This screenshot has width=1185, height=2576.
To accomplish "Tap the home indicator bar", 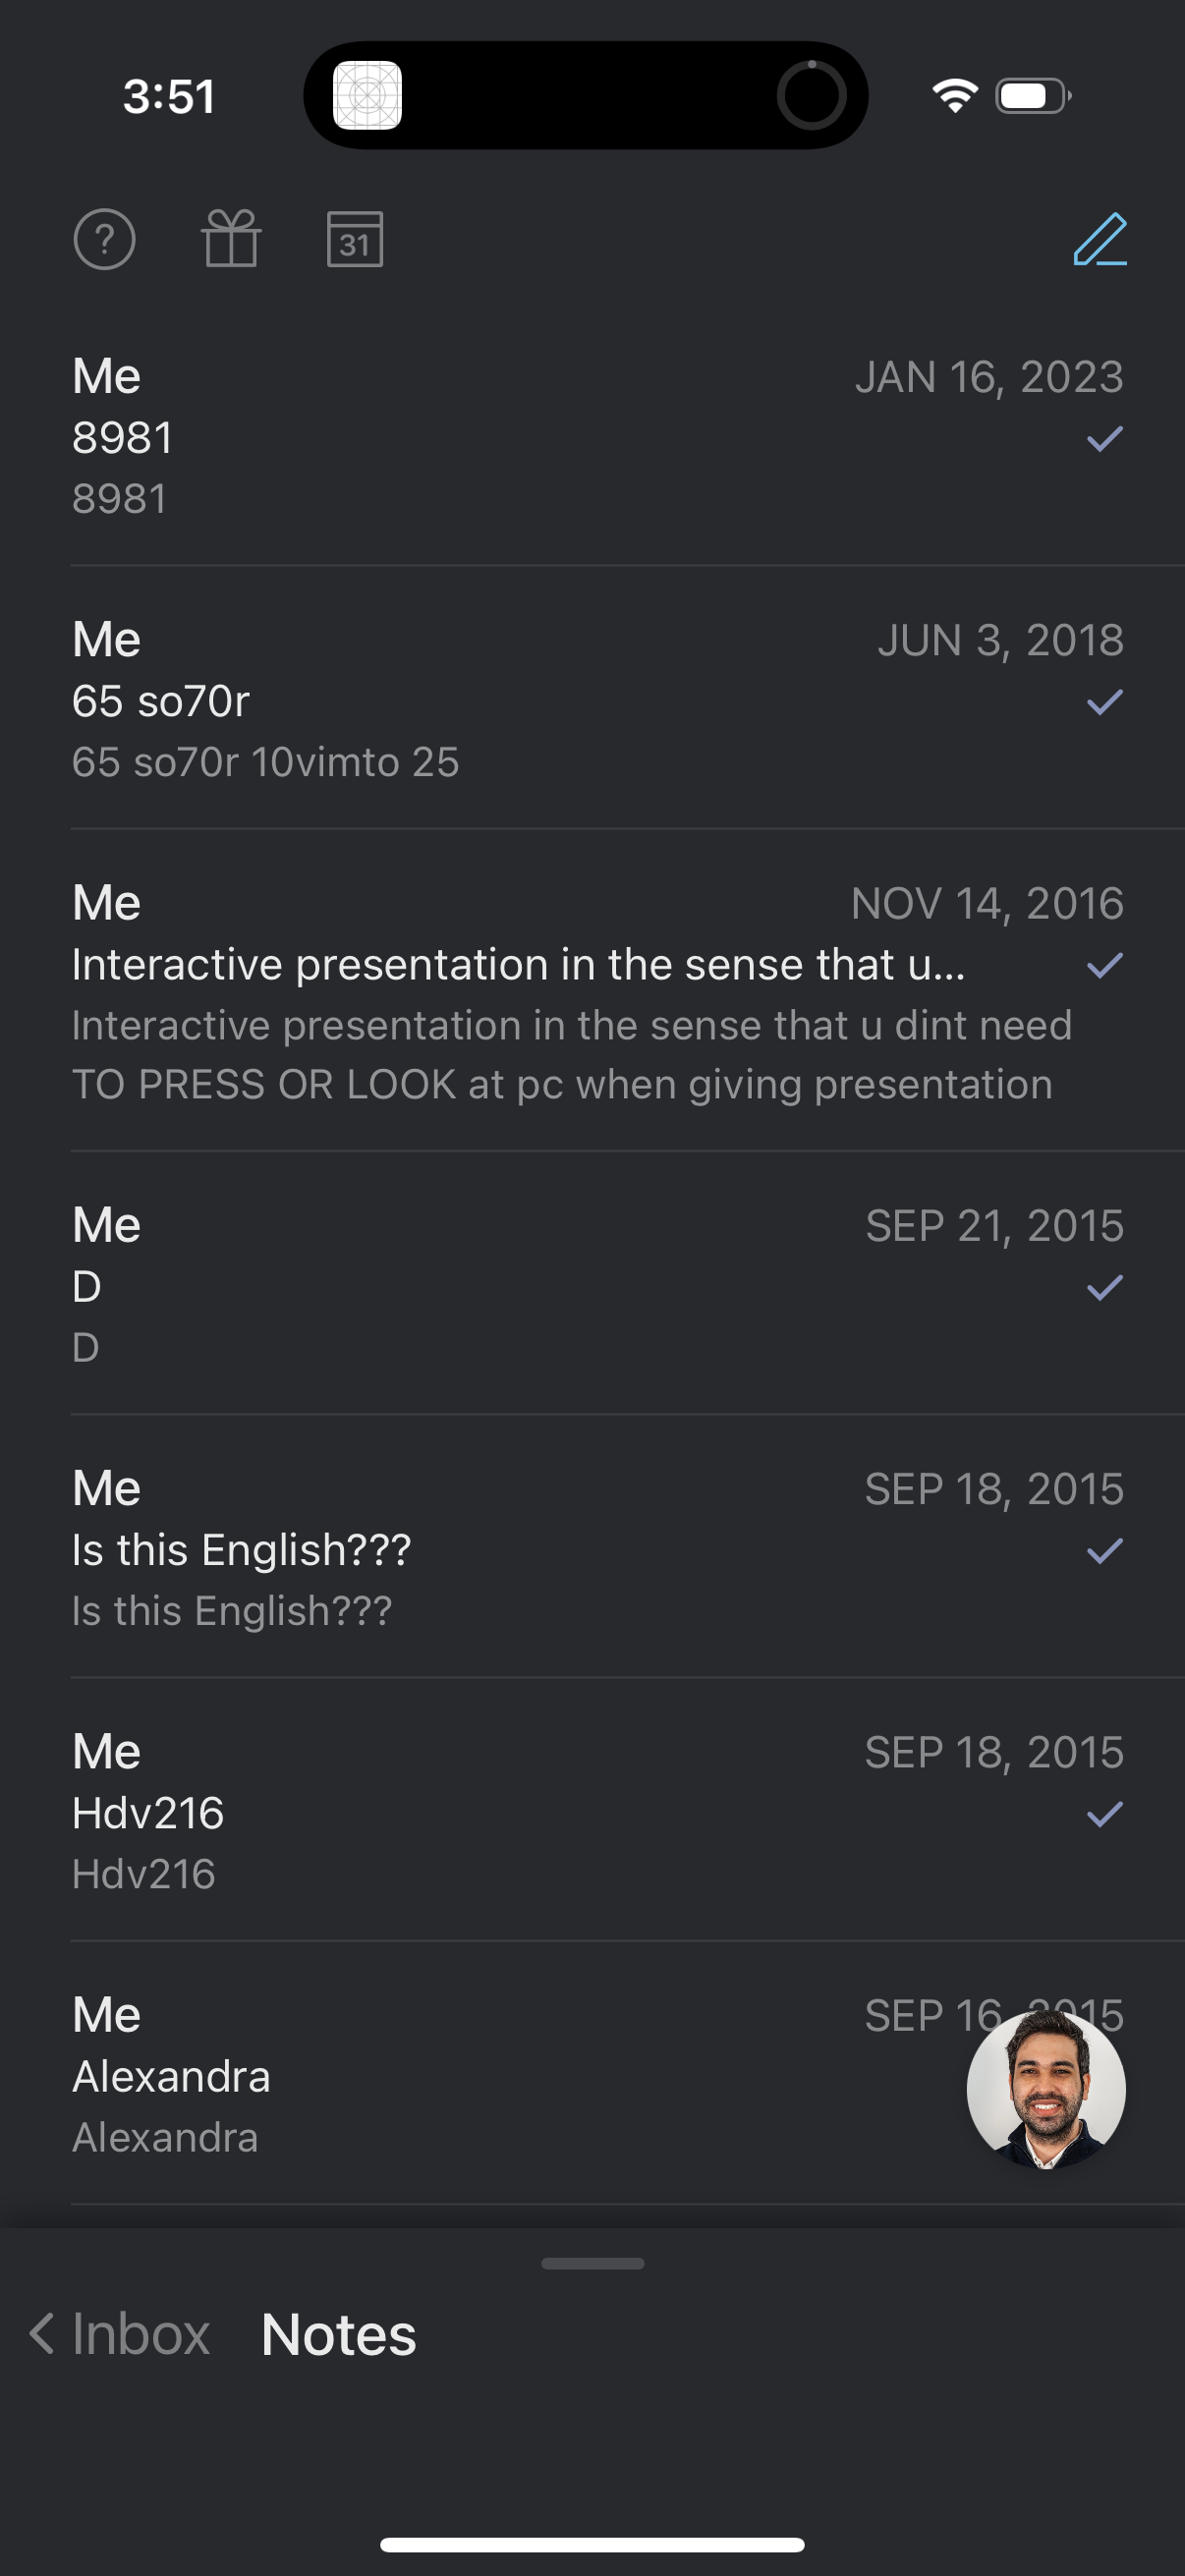I will (592, 2544).
